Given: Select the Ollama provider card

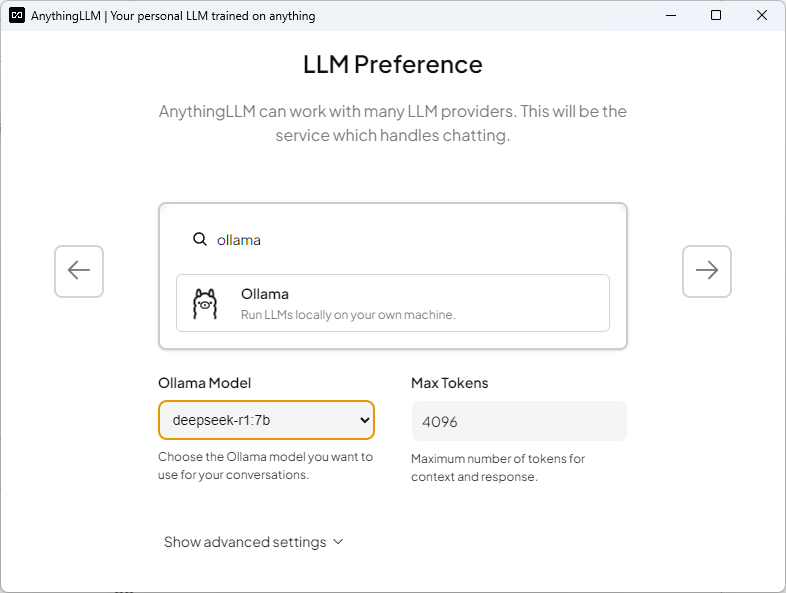Looking at the screenshot, I should [x=392, y=303].
